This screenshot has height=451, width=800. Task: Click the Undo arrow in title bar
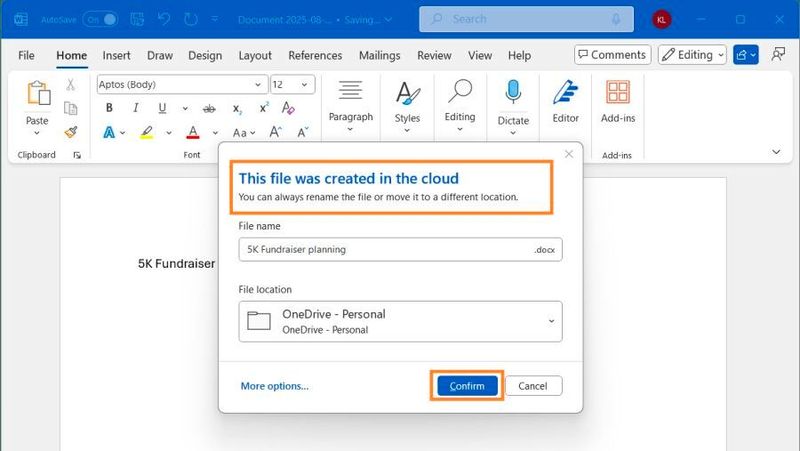click(162, 19)
